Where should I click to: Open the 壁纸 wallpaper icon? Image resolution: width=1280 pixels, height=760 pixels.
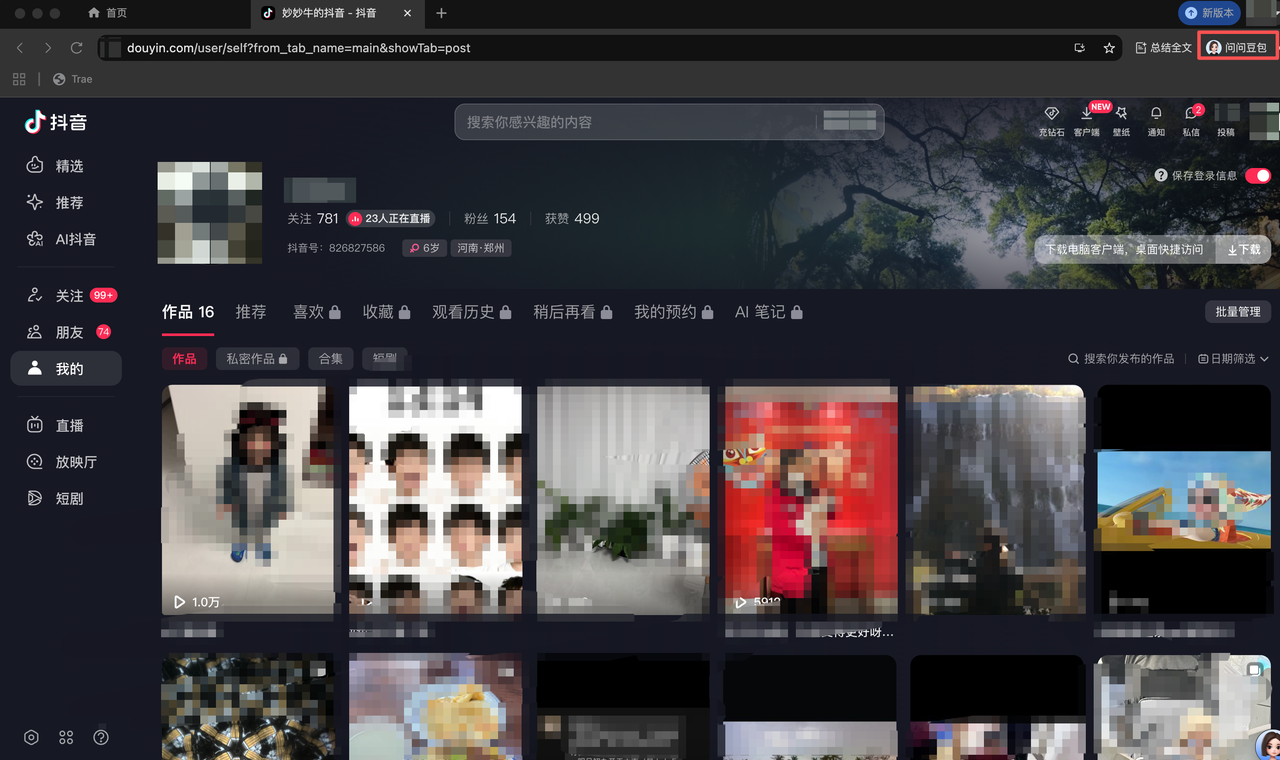tap(1121, 115)
